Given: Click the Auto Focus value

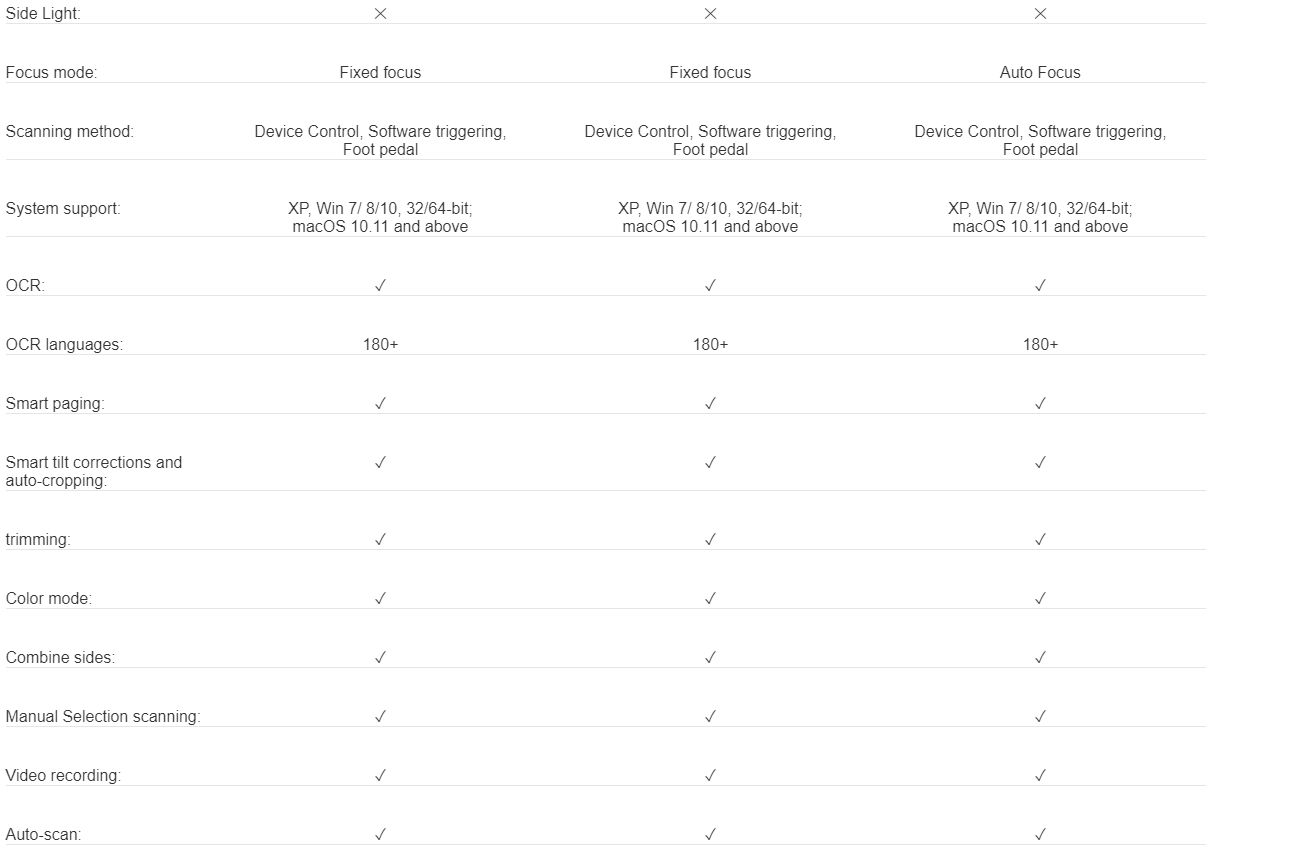Looking at the screenshot, I should [1040, 72].
